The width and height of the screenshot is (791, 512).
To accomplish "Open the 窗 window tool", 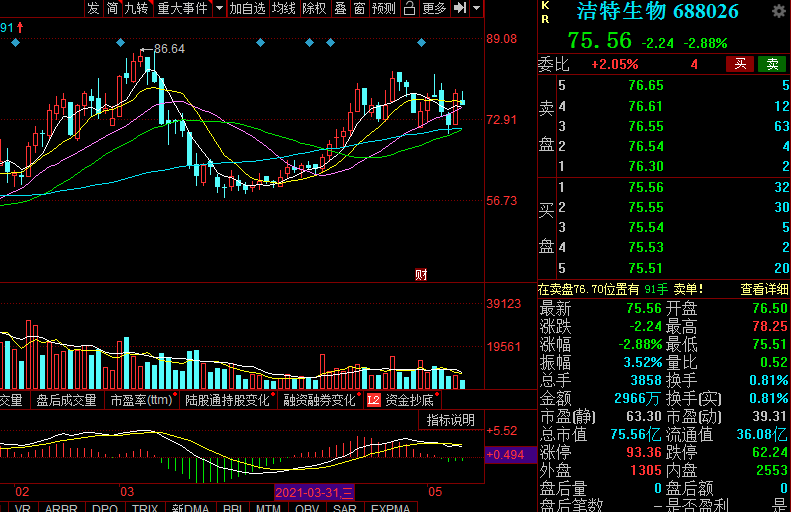I will [x=358, y=9].
